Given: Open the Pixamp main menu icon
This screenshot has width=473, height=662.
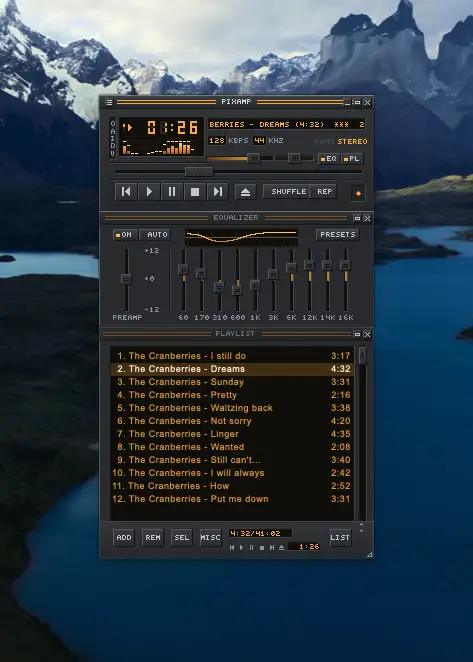Looking at the screenshot, I should [109, 102].
